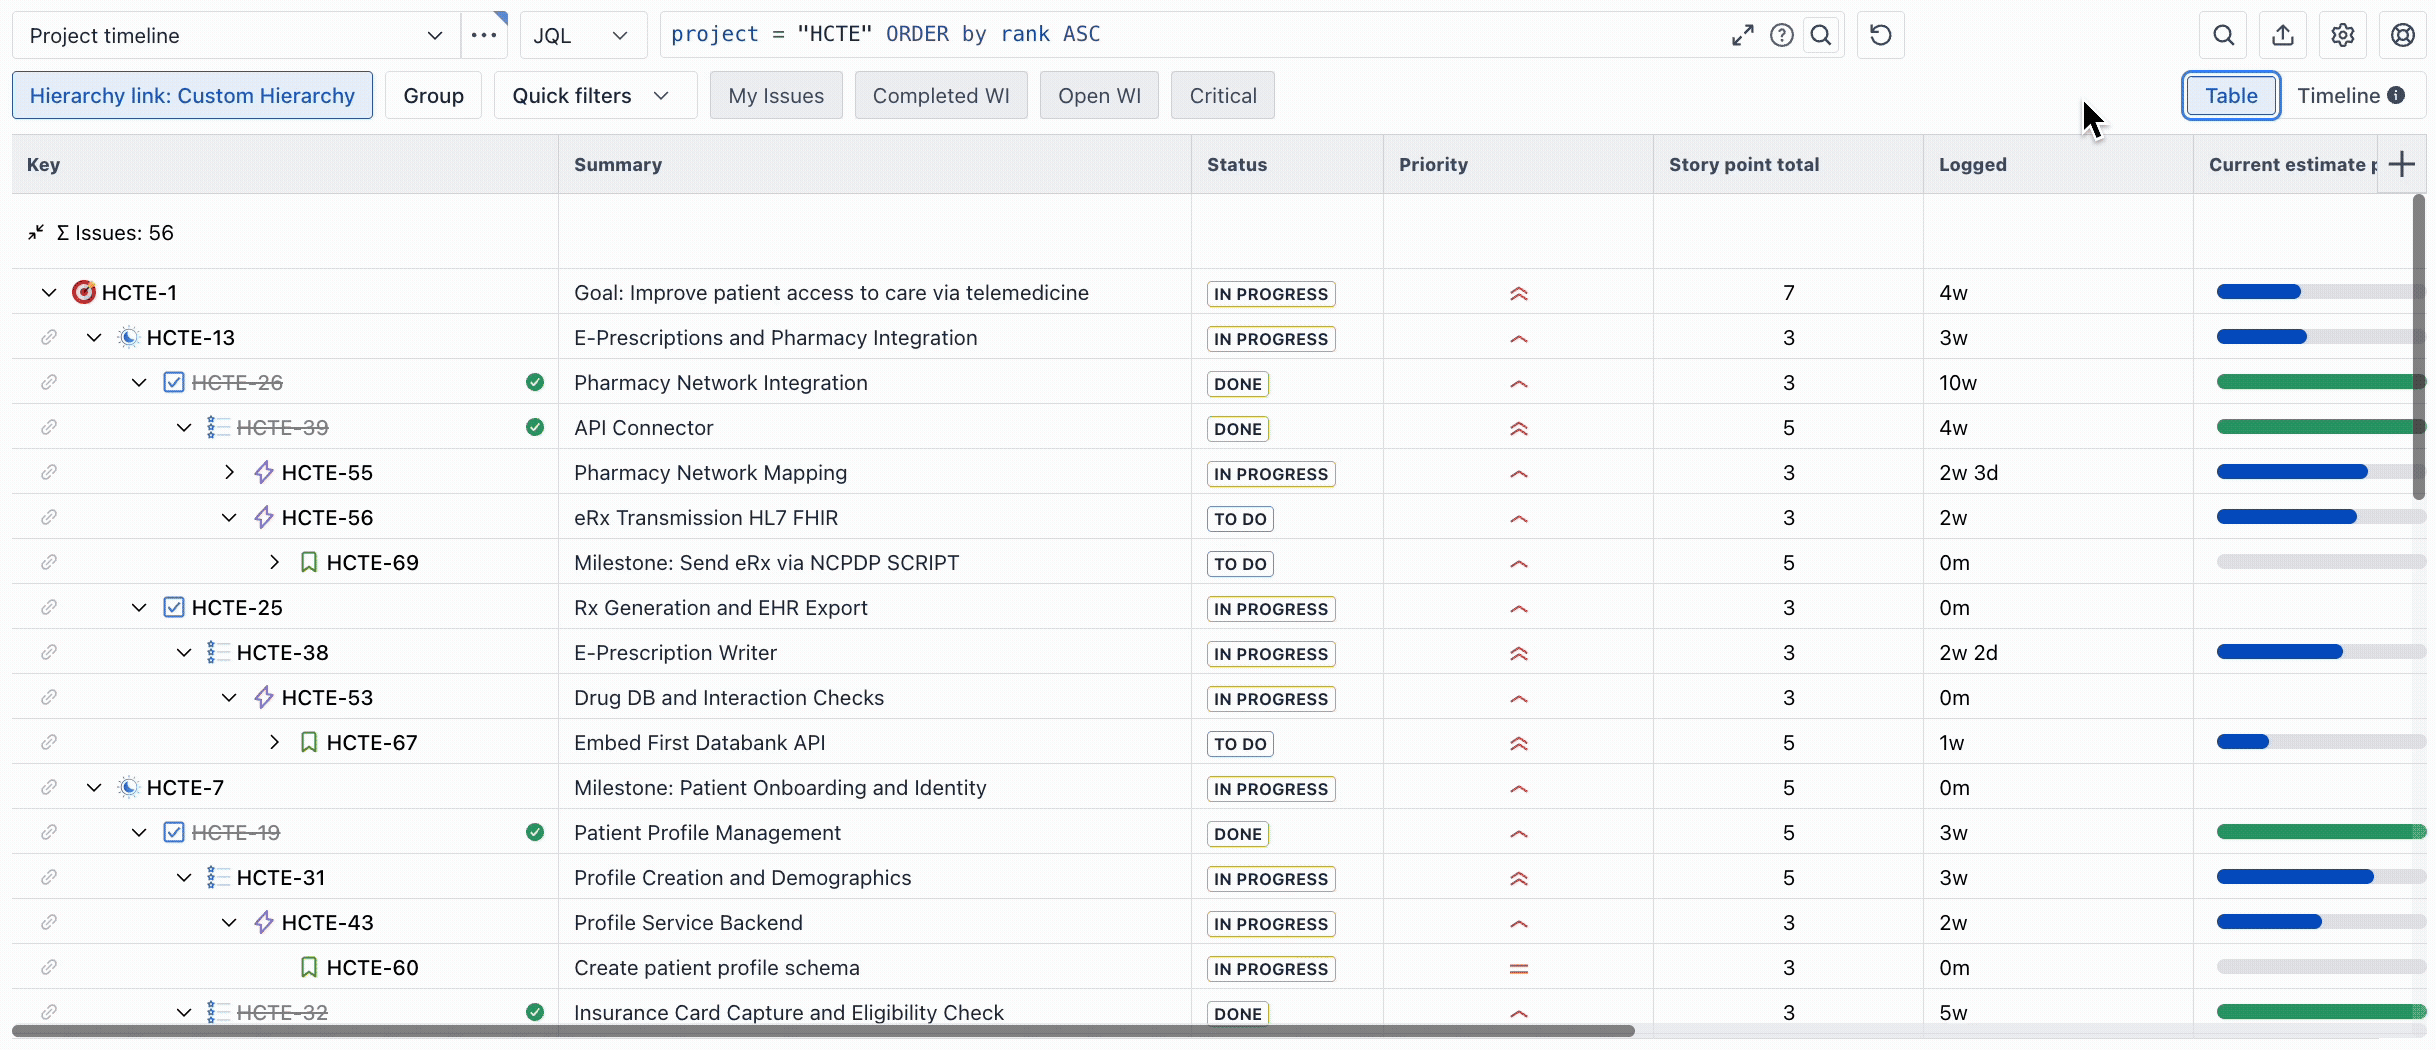Click the link icon beside HCTE-13
The width and height of the screenshot is (2436, 1050).
[x=48, y=337]
